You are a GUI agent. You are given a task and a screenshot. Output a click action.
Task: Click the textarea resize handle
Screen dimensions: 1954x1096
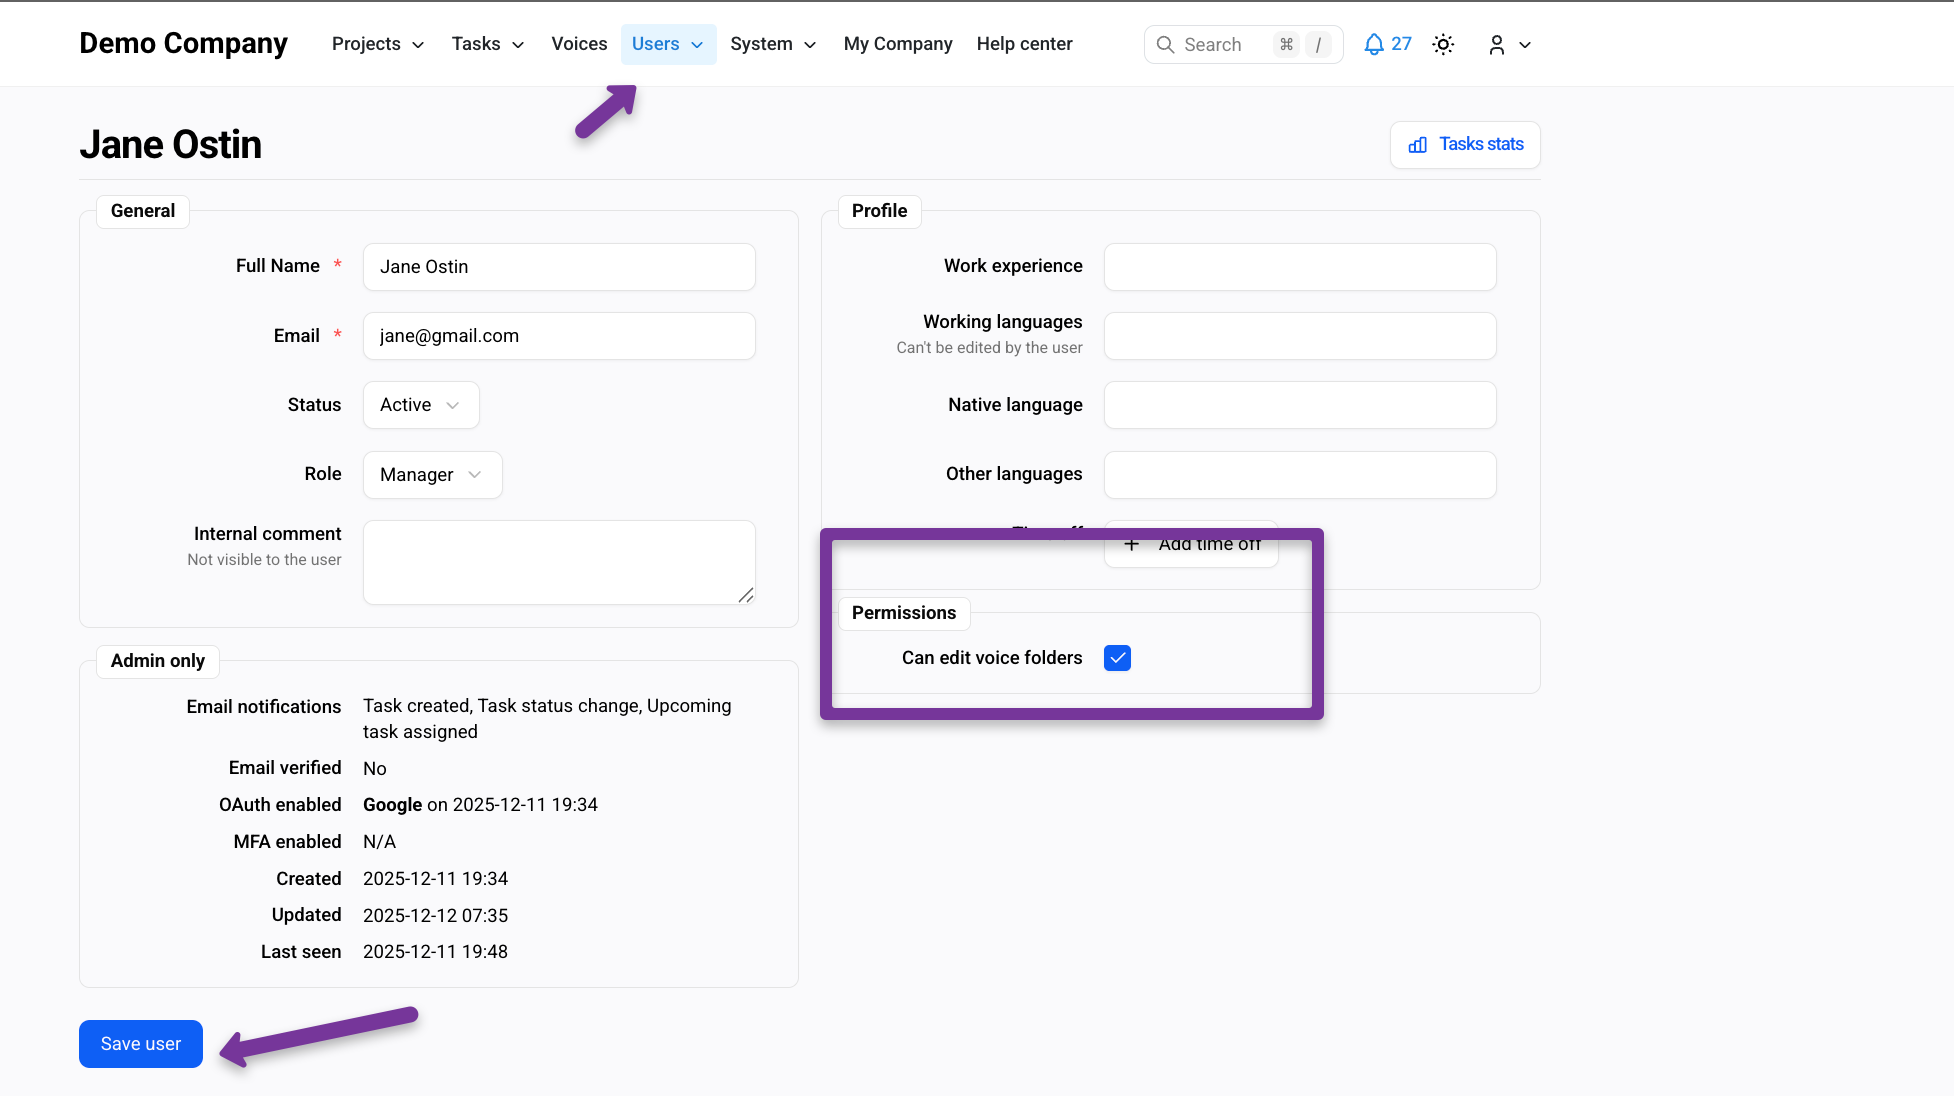click(x=746, y=595)
